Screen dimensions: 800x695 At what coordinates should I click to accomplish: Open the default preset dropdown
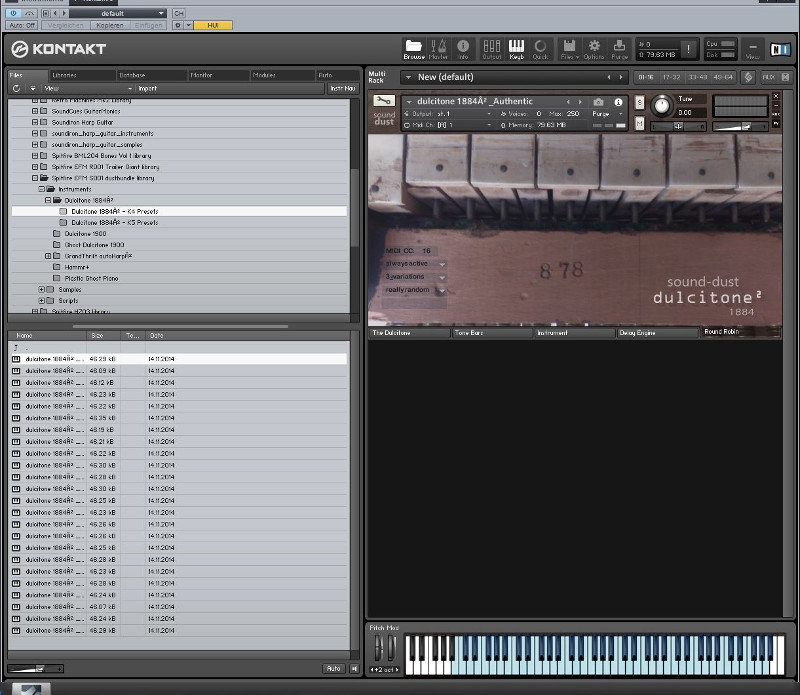pos(117,13)
